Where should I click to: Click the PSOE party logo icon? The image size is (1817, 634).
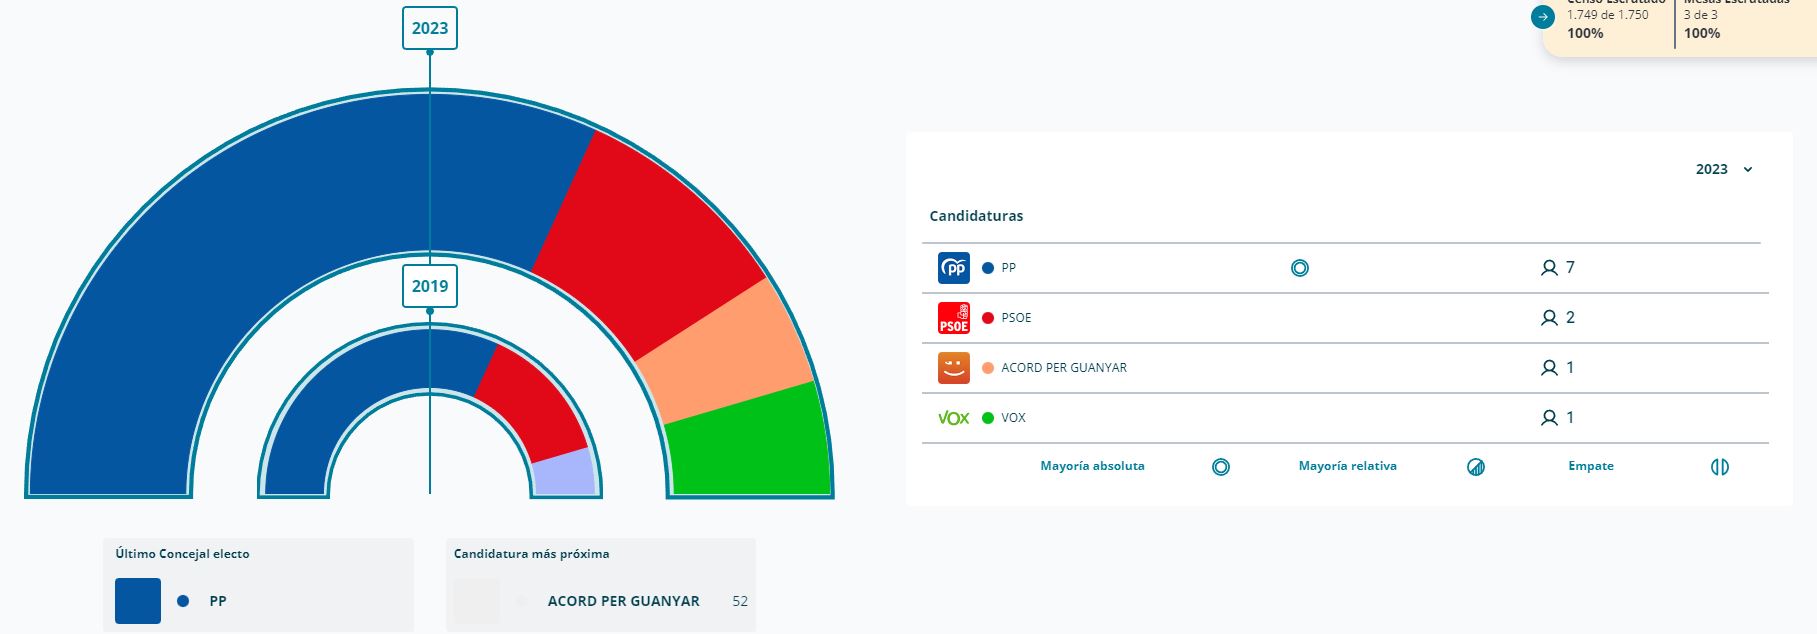(x=953, y=318)
